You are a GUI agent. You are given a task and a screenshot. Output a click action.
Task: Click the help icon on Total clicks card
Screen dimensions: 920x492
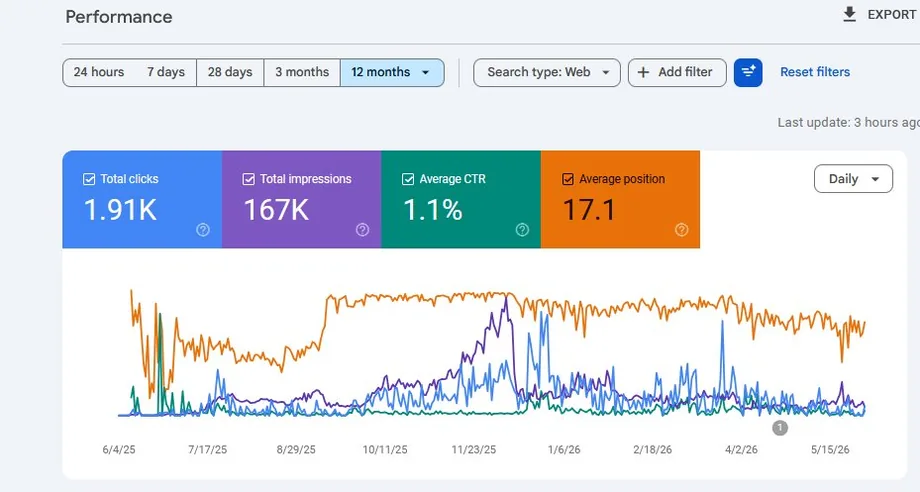[x=203, y=230]
